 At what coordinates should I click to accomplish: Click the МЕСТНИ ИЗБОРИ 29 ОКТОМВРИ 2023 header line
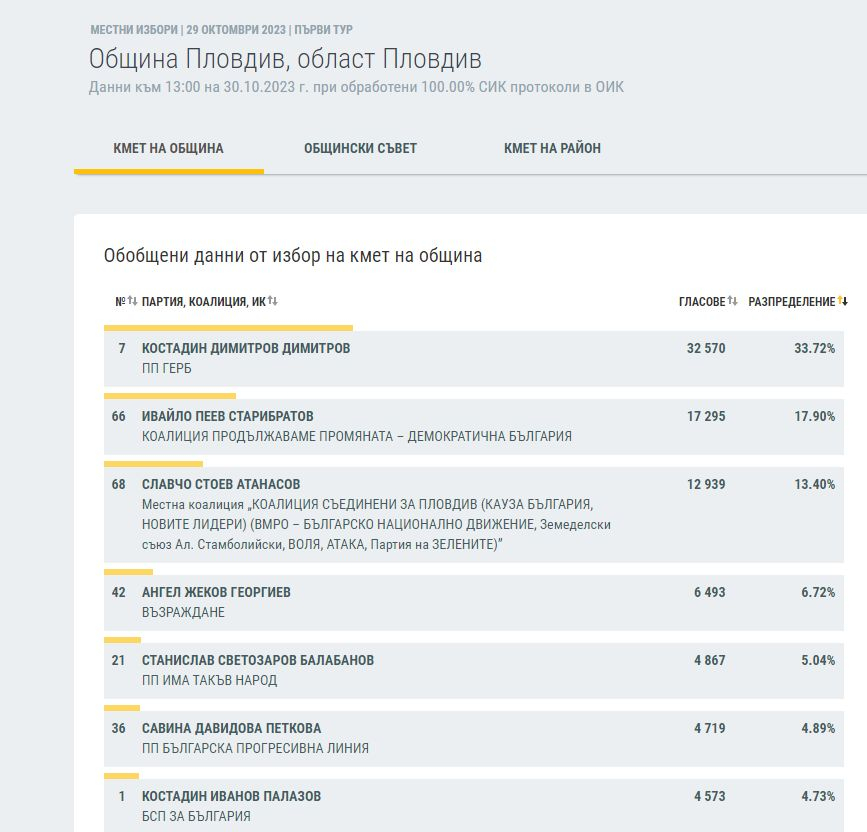pyautogui.click(x=221, y=30)
